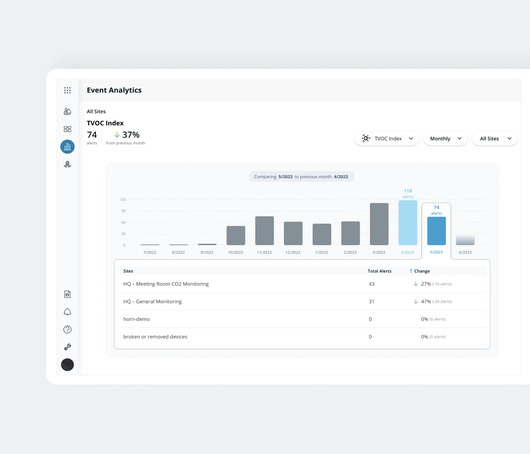This screenshot has height=454, width=530.
Task: Open the notifications bell icon
Action: pos(67,312)
